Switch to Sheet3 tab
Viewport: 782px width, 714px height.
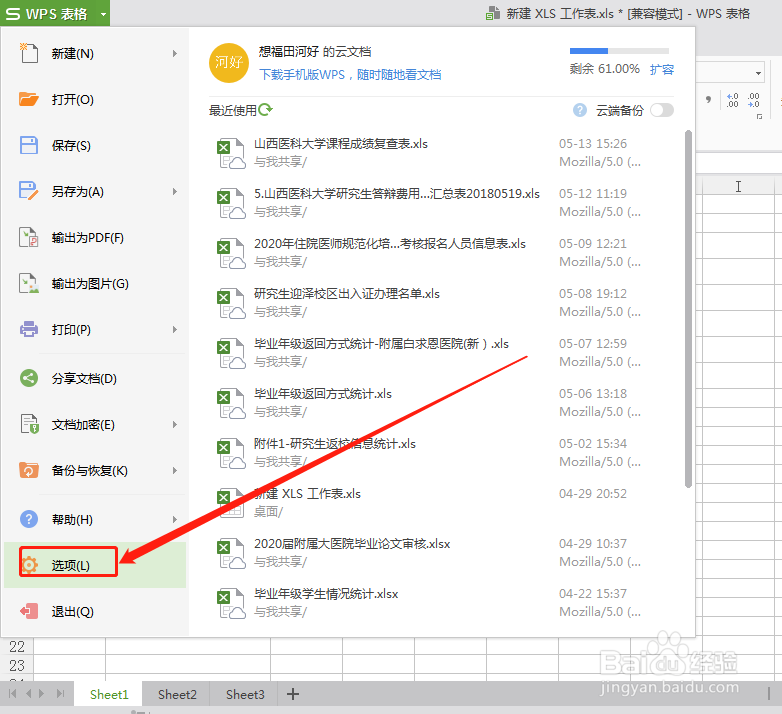[245, 694]
